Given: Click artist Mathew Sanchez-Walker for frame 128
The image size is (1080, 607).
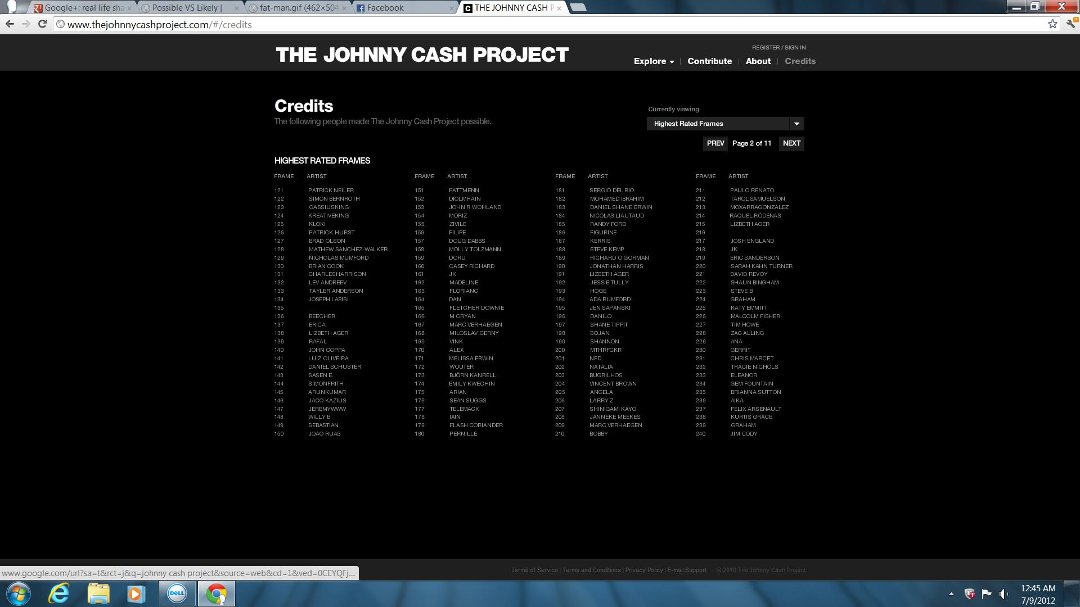Looking at the screenshot, I should [348, 249].
